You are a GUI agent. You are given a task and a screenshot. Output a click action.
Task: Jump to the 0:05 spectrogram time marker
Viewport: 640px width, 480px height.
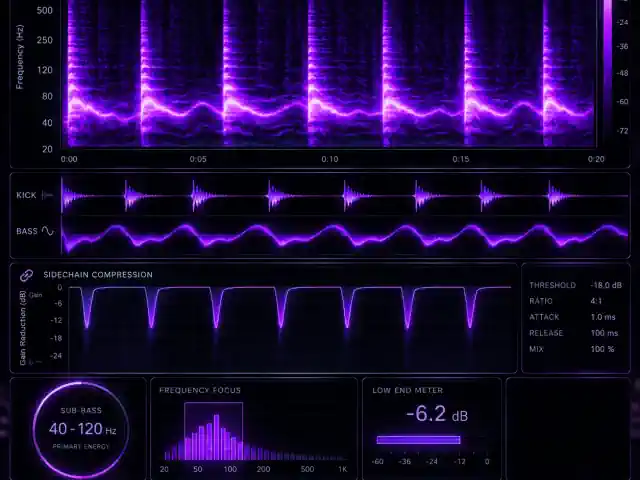point(198,159)
